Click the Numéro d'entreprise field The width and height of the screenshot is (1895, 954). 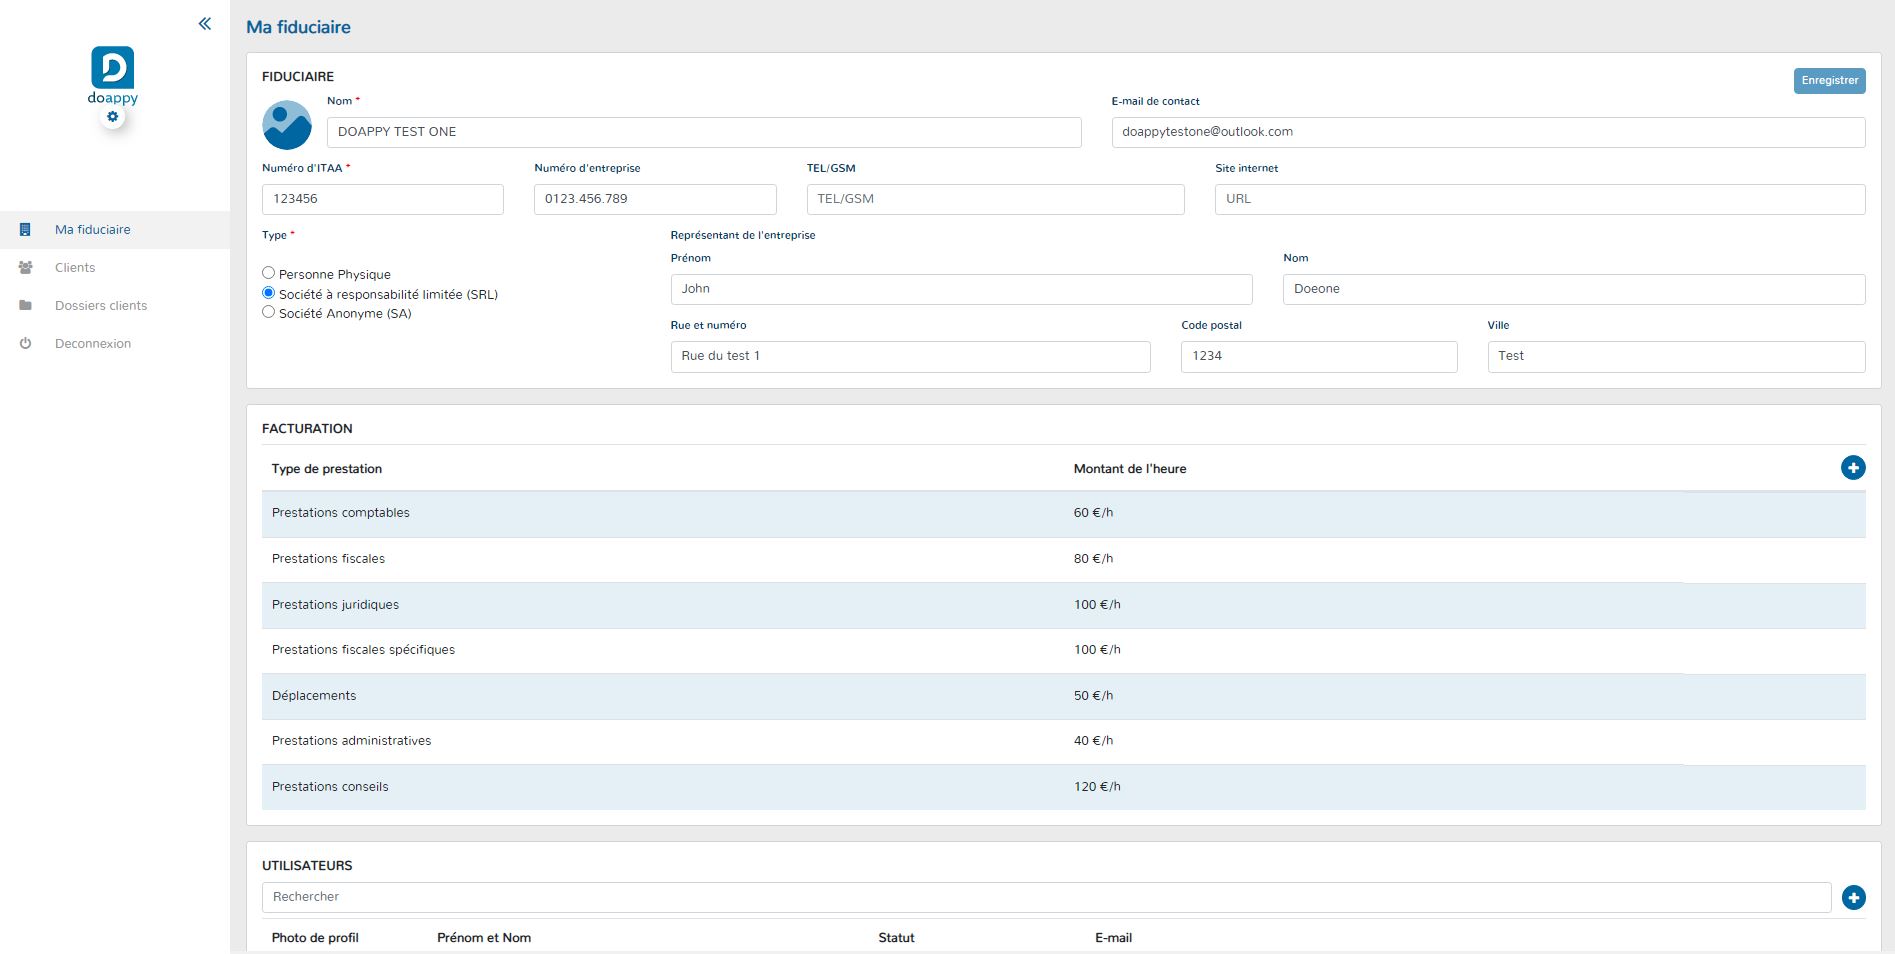pos(655,199)
